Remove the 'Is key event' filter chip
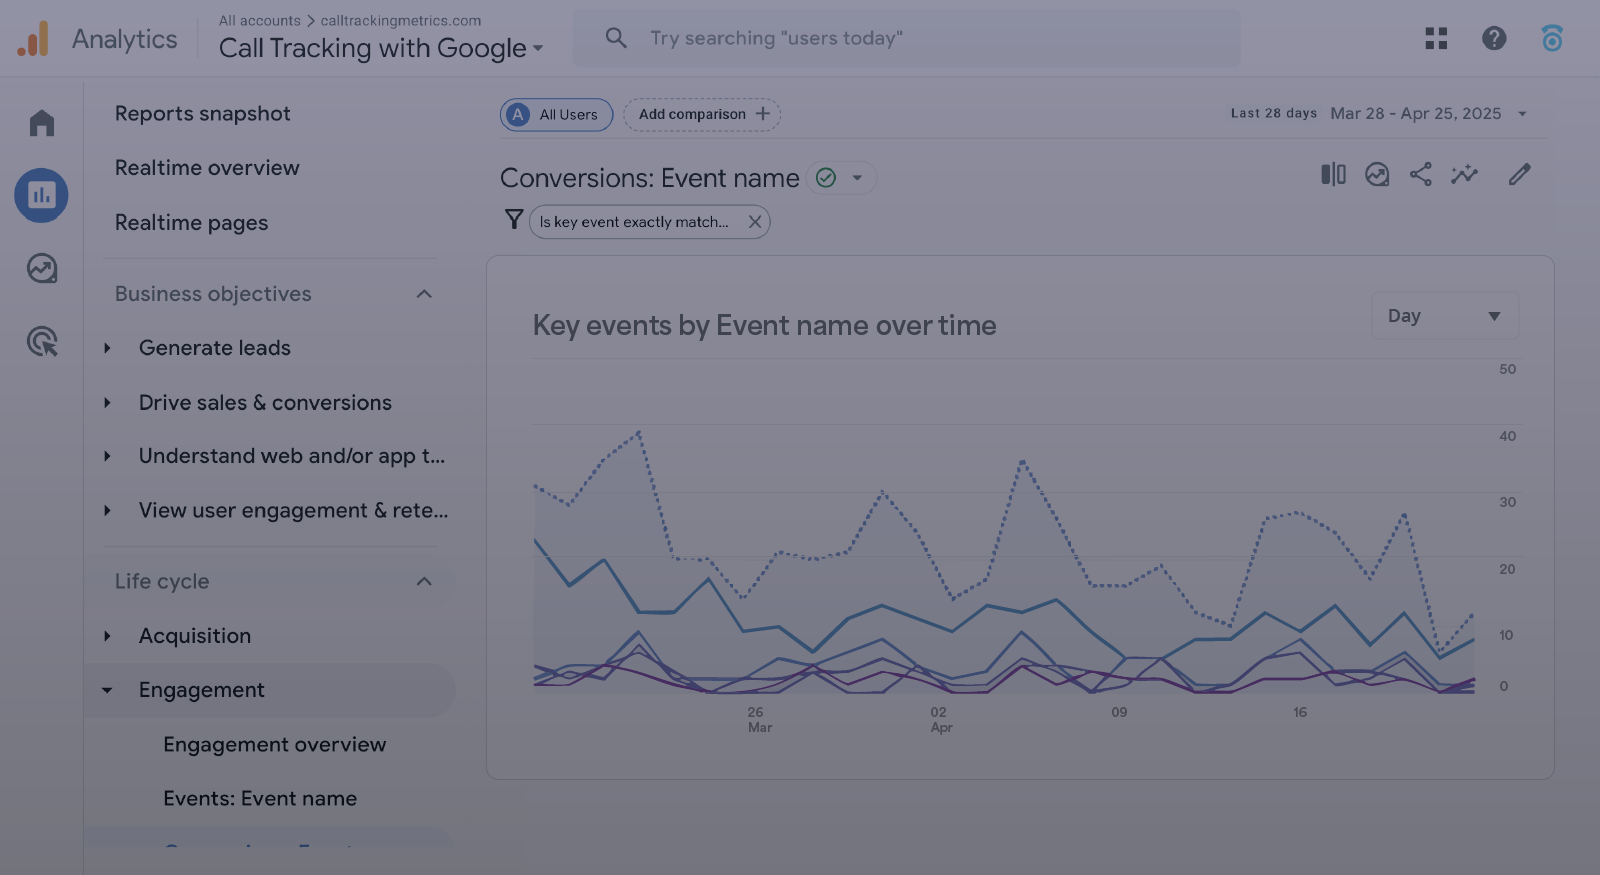 pyautogui.click(x=755, y=222)
